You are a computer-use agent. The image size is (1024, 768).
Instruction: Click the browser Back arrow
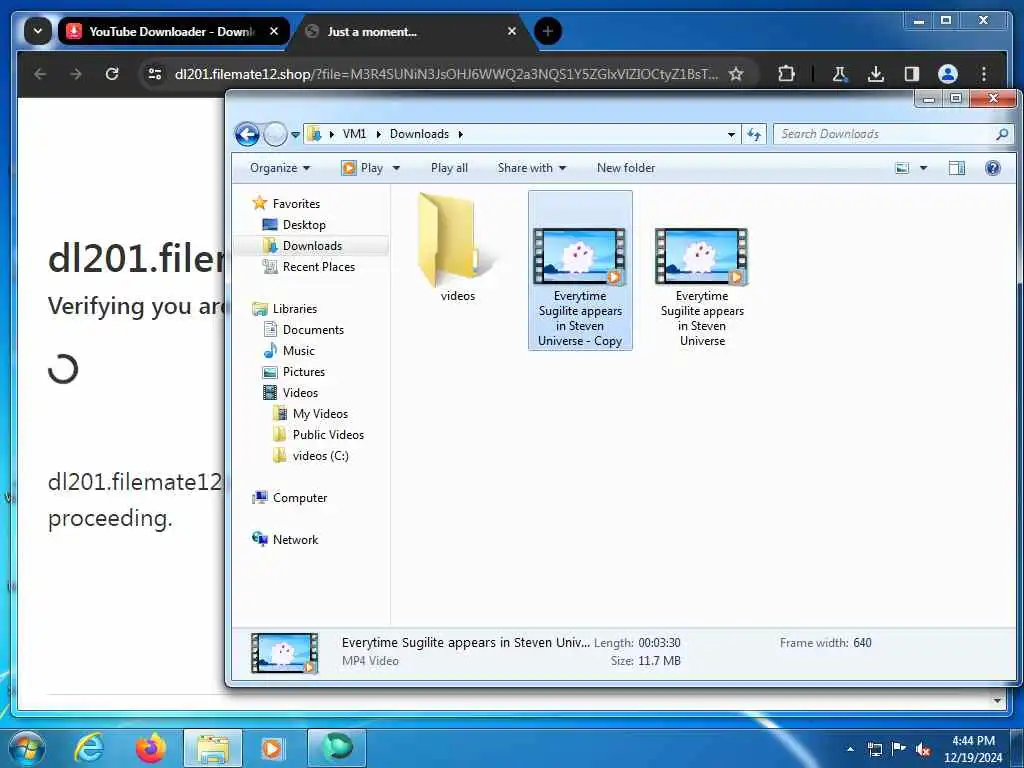pyautogui.click(x=40, y=74)
